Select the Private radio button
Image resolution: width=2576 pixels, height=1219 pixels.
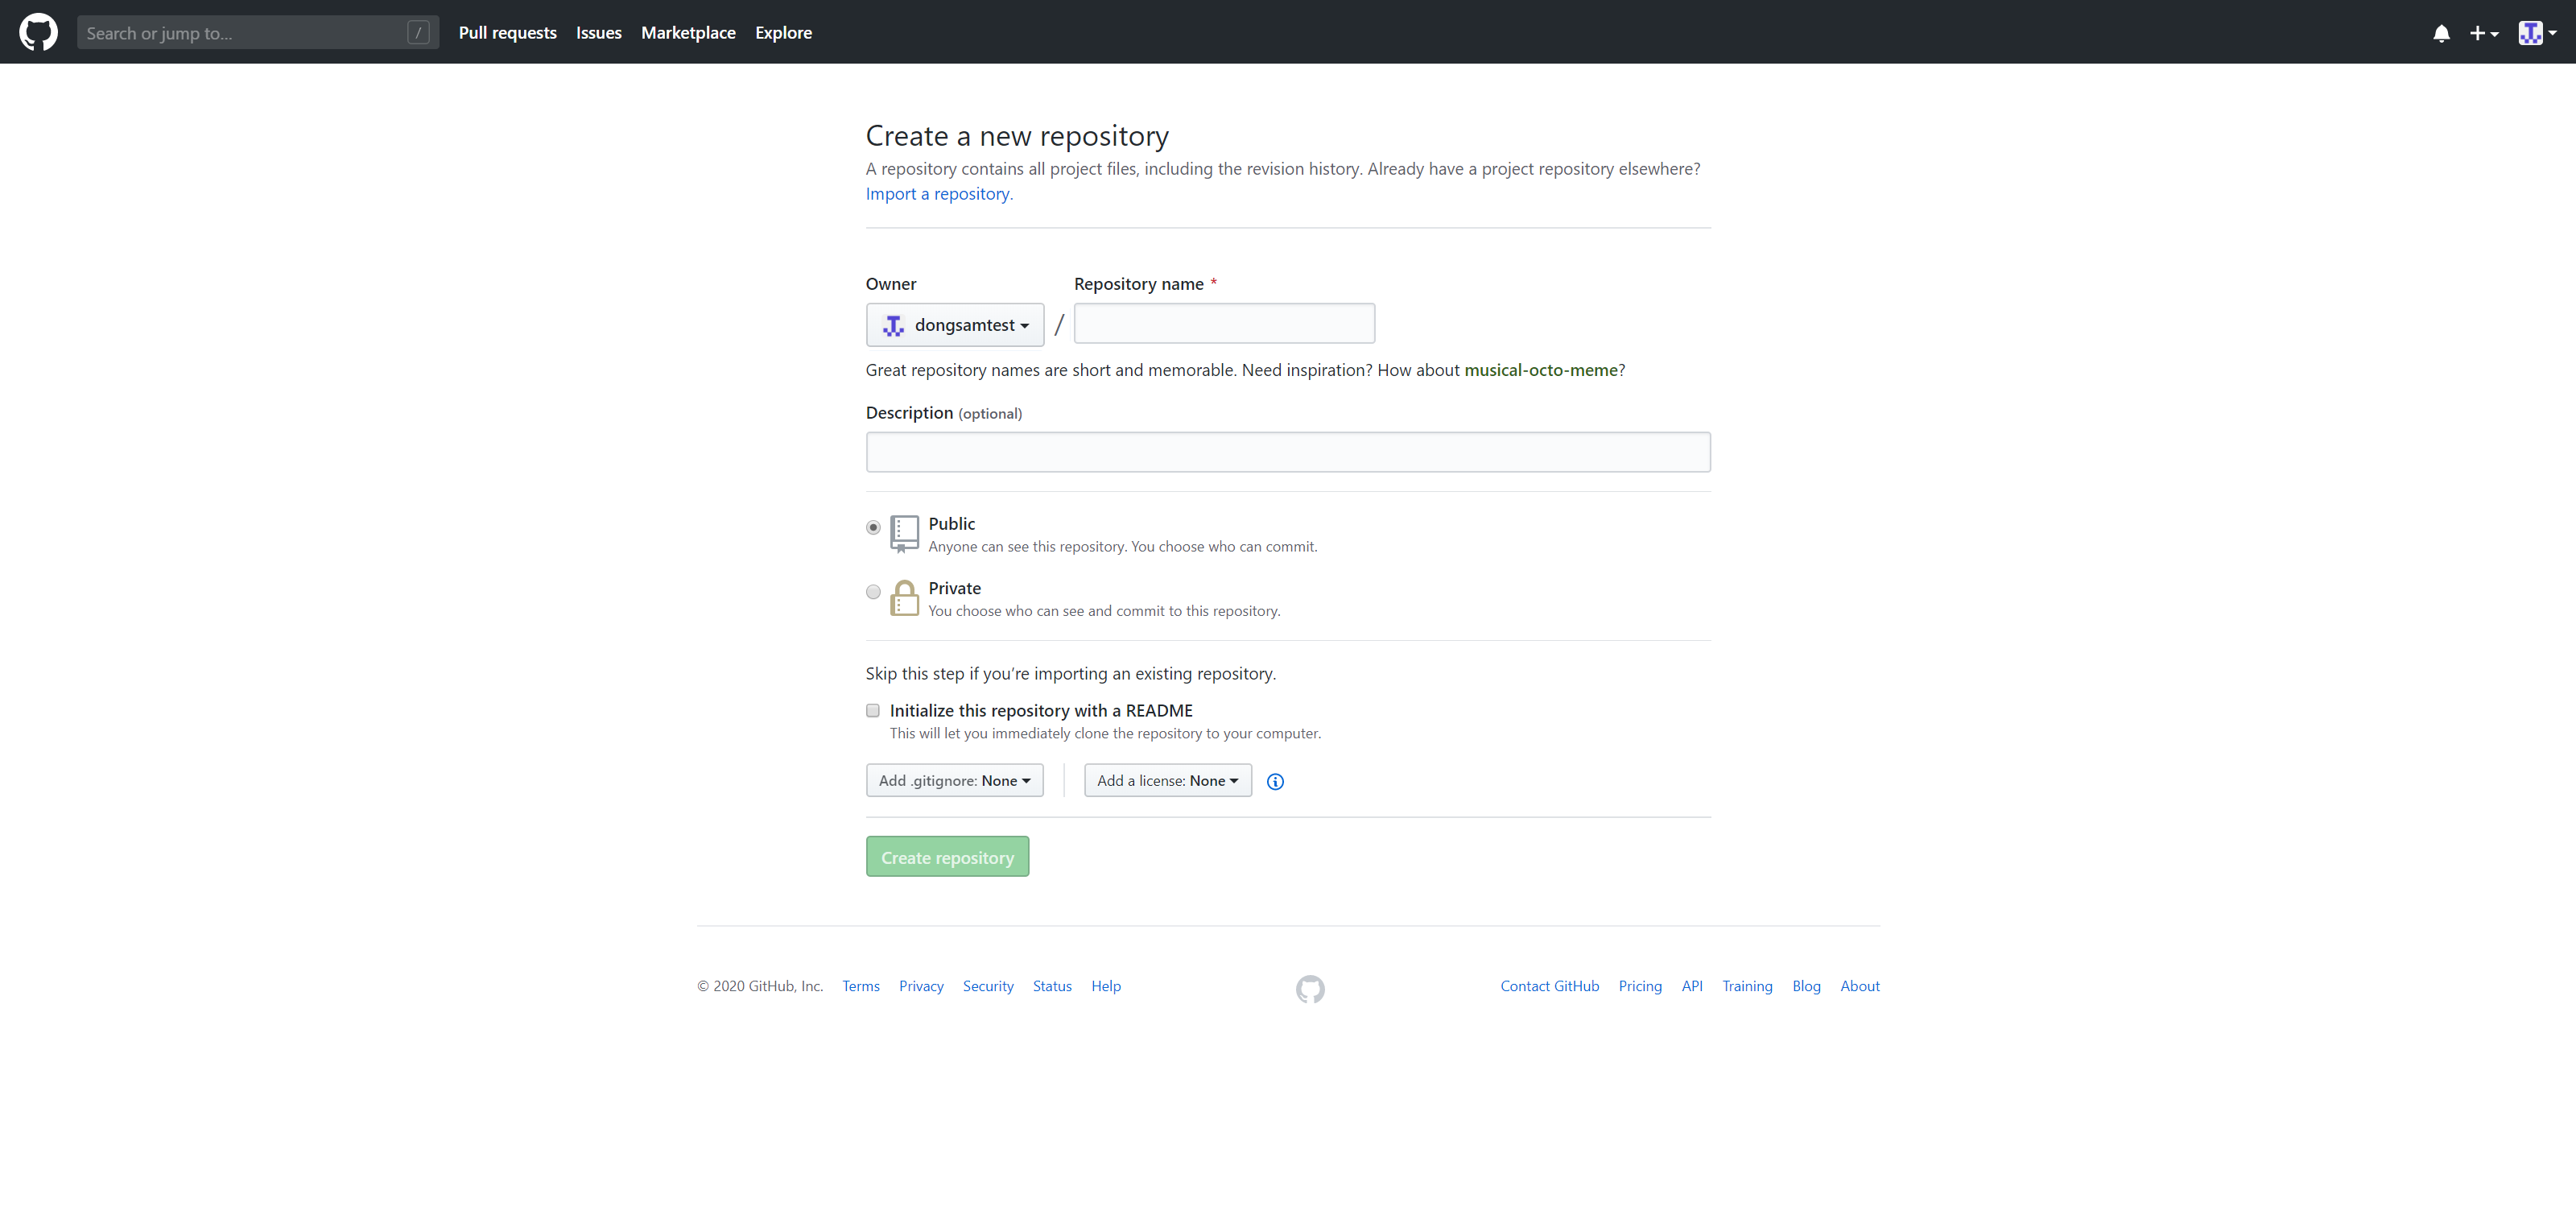click(873, 592)
